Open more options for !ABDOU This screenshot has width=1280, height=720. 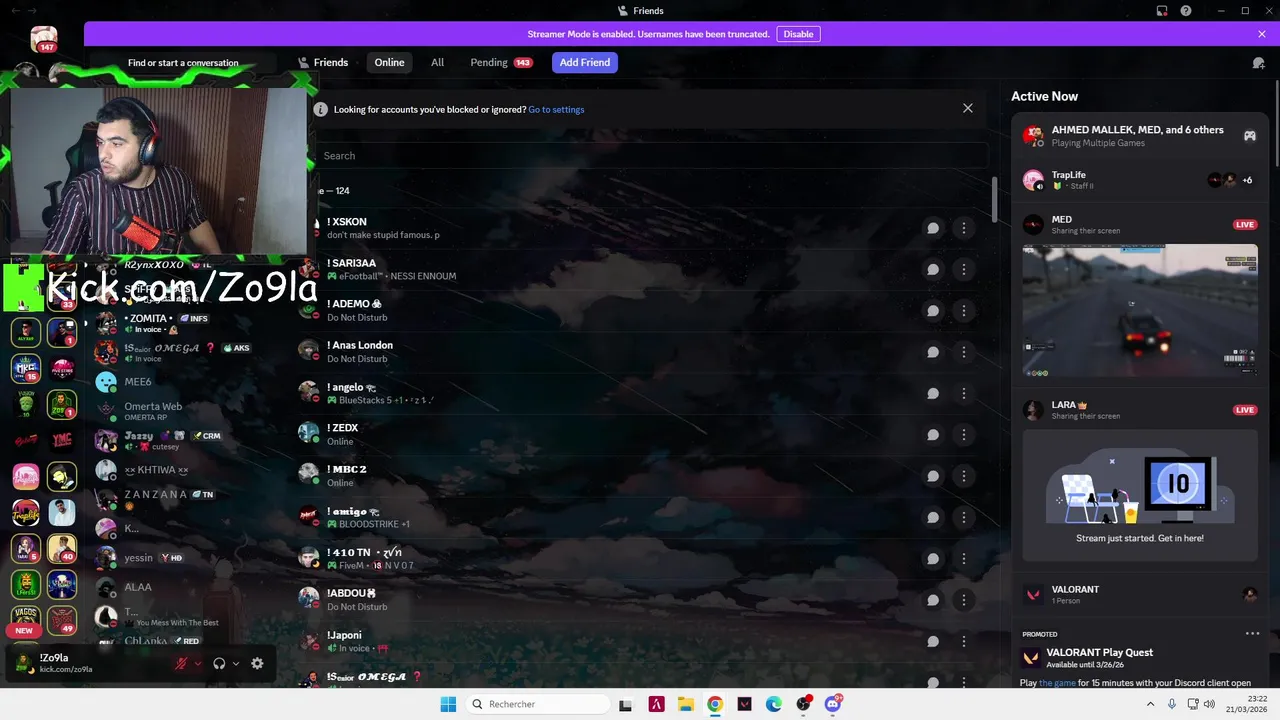(963, 600)
